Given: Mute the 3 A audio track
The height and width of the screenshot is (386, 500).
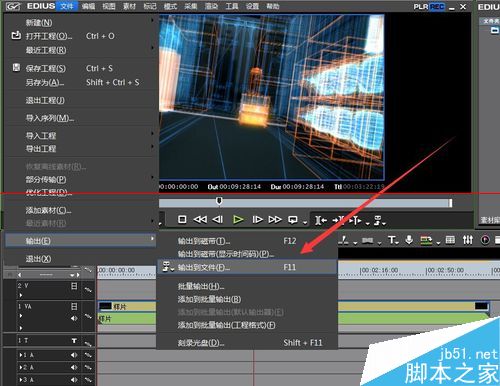Looking at the screenshot, I should tap(74, 380).
